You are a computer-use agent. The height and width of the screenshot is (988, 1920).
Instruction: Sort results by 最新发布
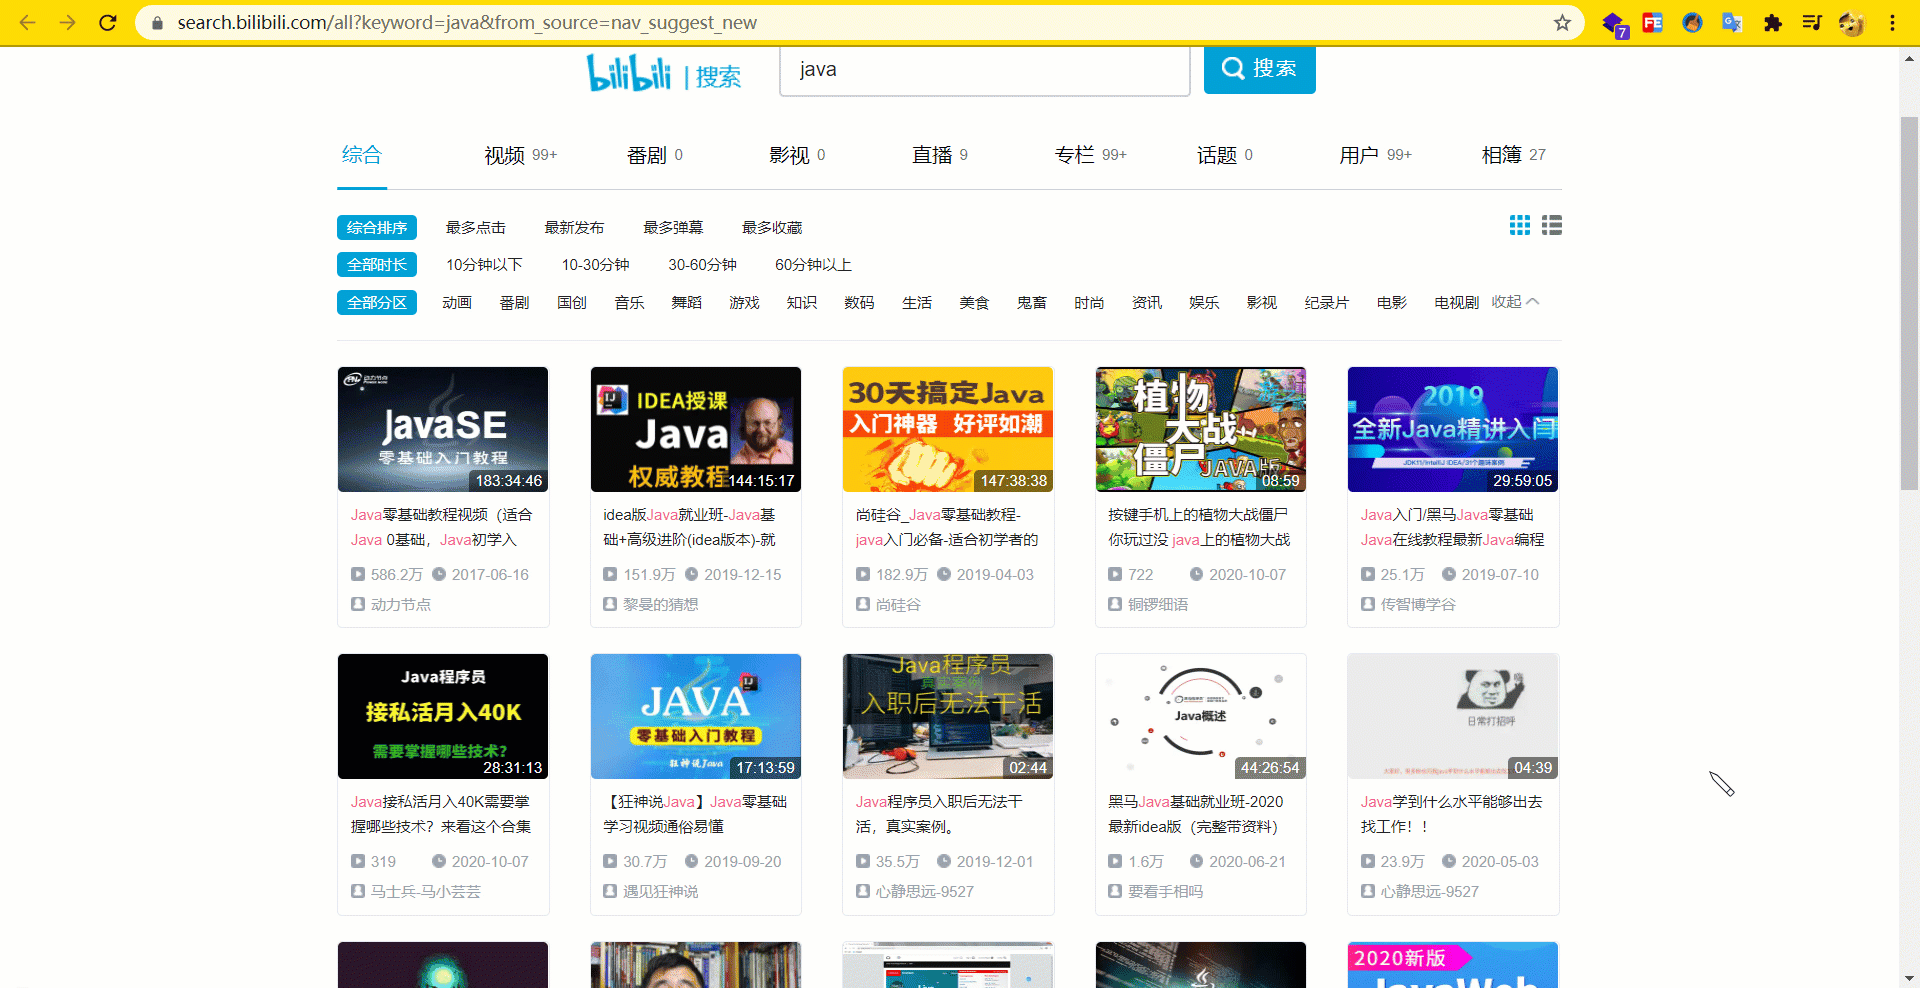tap(574, 228)
